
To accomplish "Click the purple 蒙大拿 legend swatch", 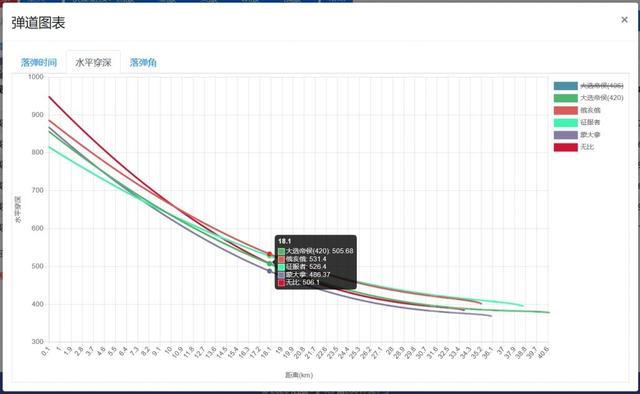I will click(x=566, y=135).
